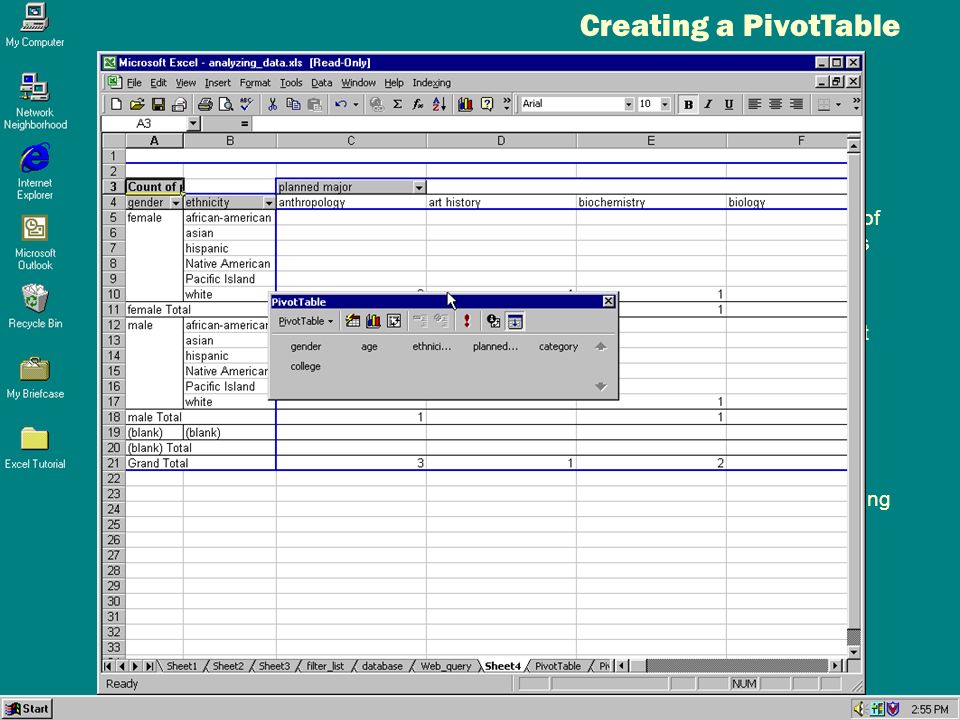Image resolution: width=960 pixels, height=720 pixels.
Task: Switch to the database sheet tab
Action: (382, 666)
